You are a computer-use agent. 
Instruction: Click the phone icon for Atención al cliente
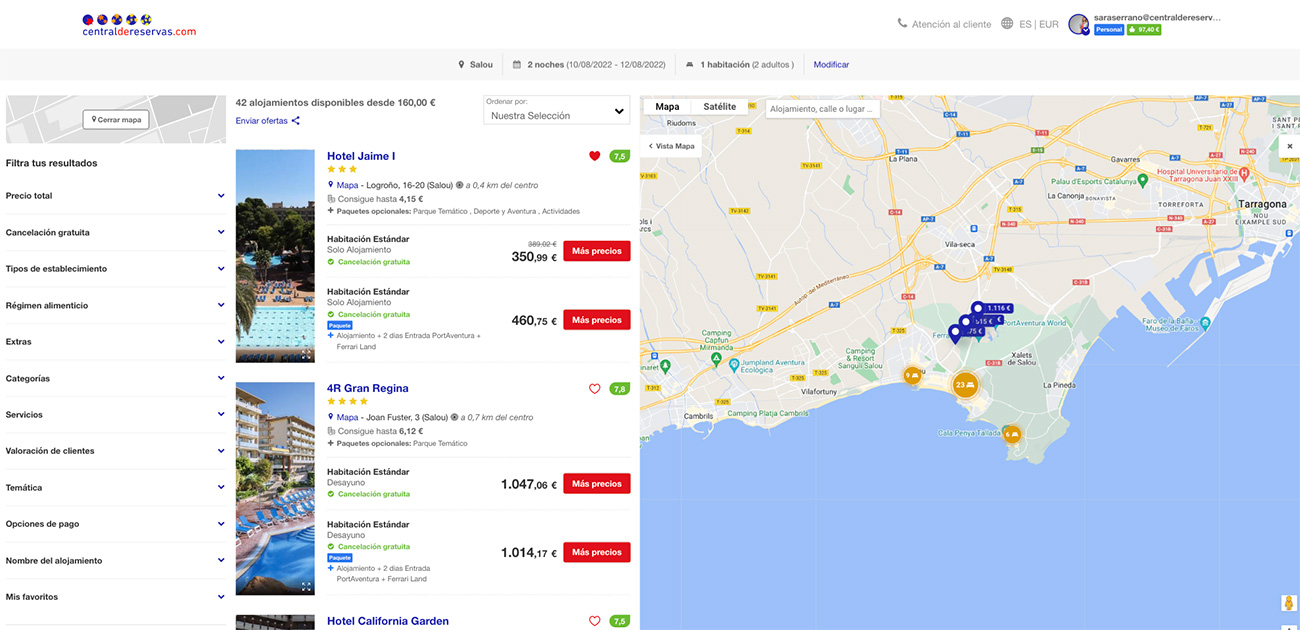902,23
